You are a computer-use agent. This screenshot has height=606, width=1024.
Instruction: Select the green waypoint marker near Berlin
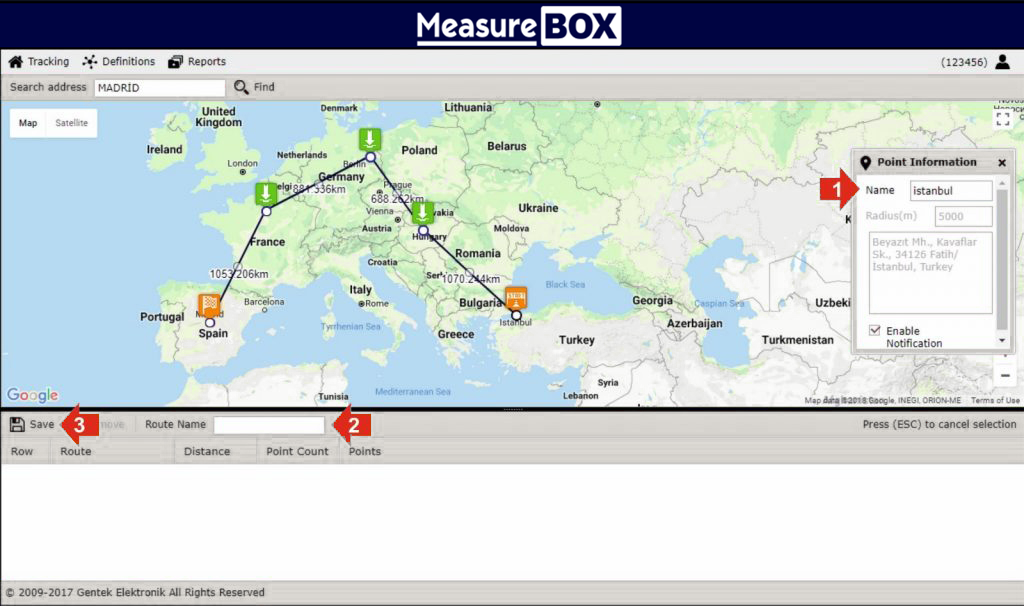tap(370, 139)
